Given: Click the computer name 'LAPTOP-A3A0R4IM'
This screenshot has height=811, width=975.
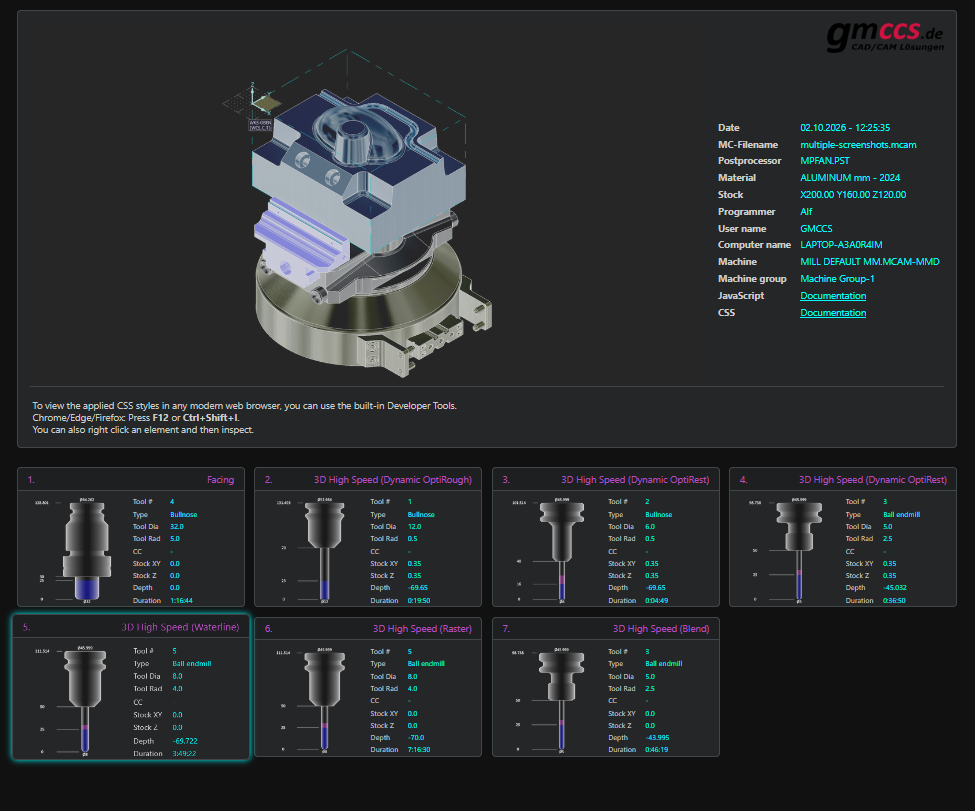Looking at the screenshot, I should (x=841, y=244).
